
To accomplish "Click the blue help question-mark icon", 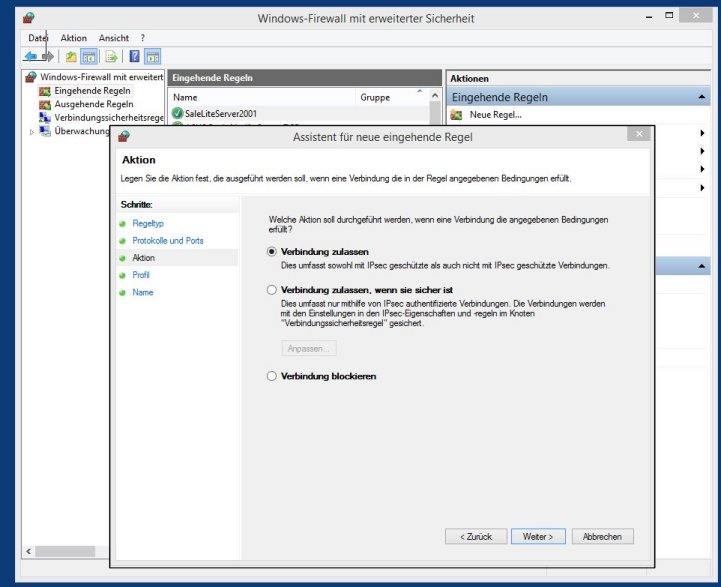I will (x=134, y=57).
